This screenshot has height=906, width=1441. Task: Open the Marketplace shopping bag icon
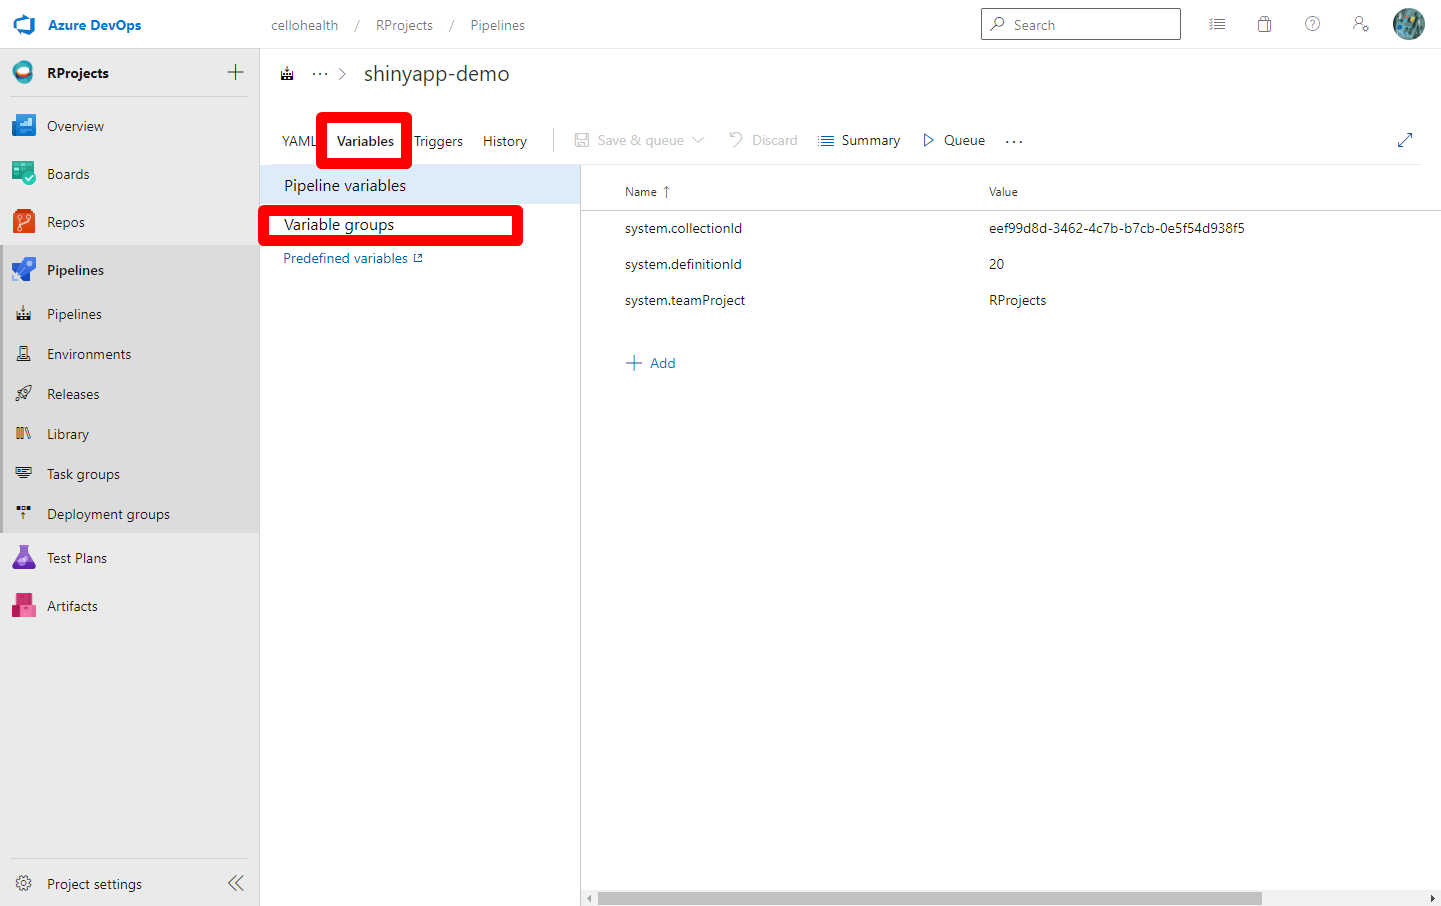pyautogui.click(x=1264, y=23)
